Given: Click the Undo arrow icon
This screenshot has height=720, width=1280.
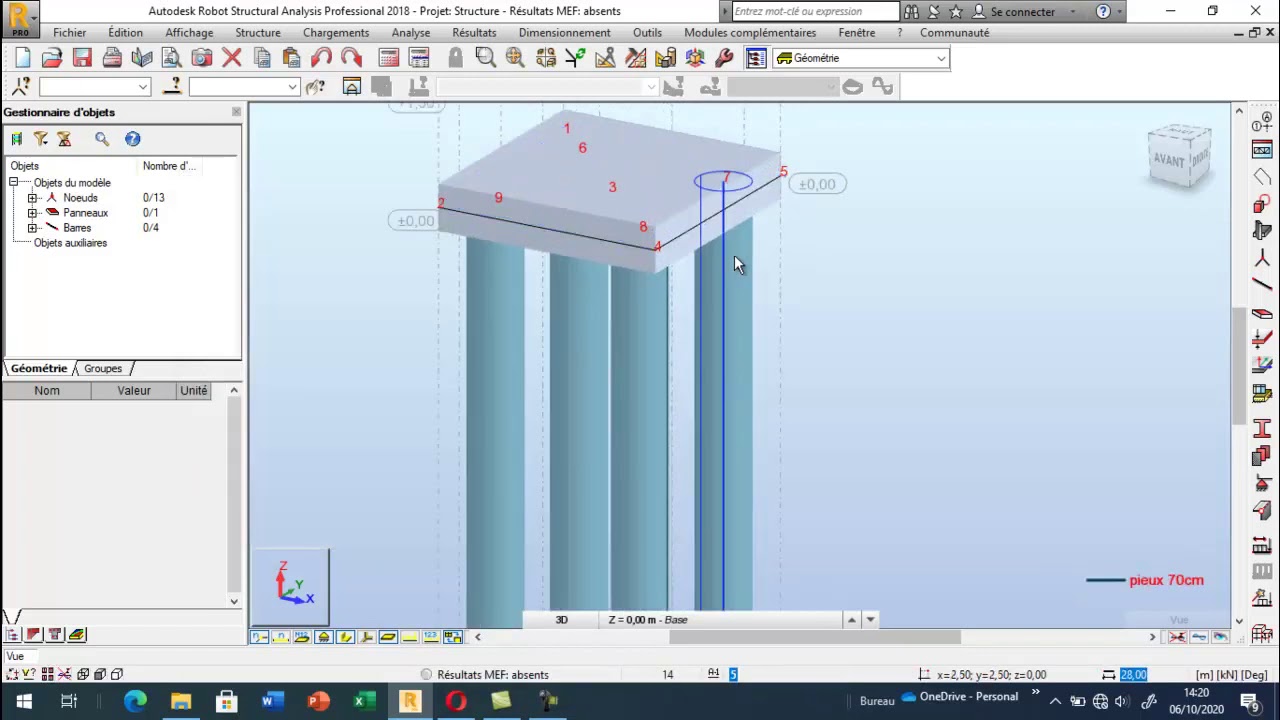Looking at the screenshot, I should [x=321, y=58].
